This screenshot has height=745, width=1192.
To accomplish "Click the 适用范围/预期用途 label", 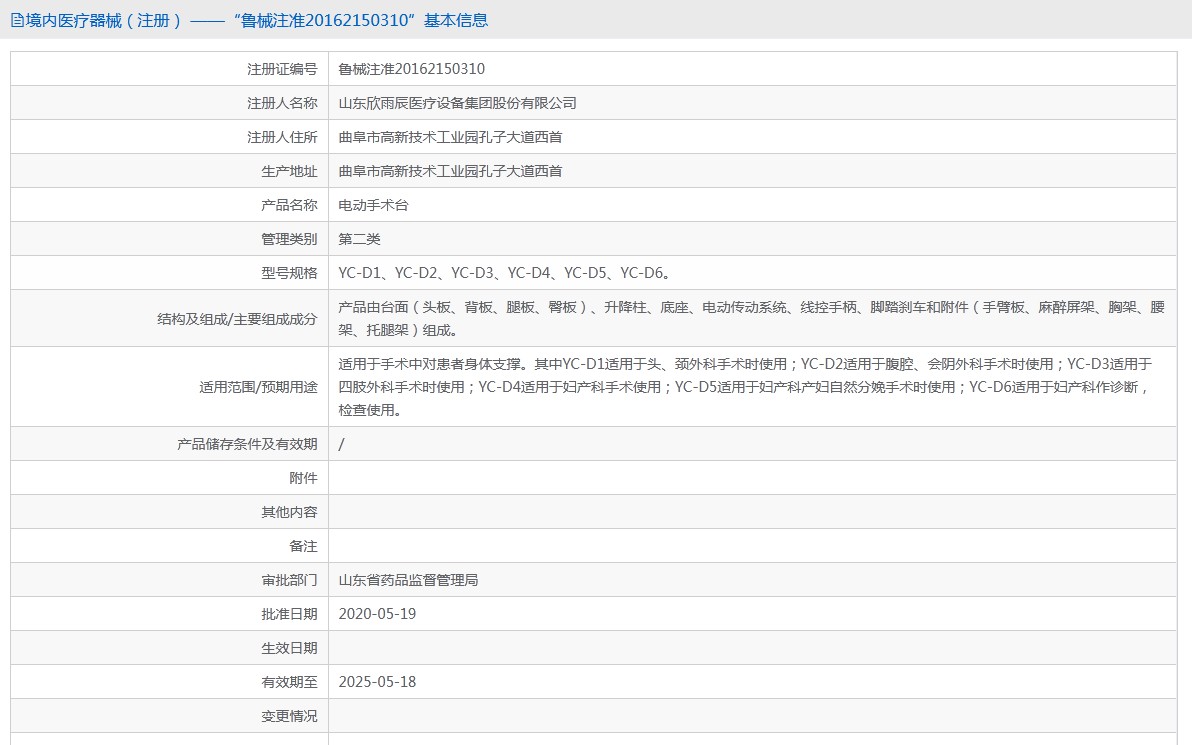I will [258, 388].
